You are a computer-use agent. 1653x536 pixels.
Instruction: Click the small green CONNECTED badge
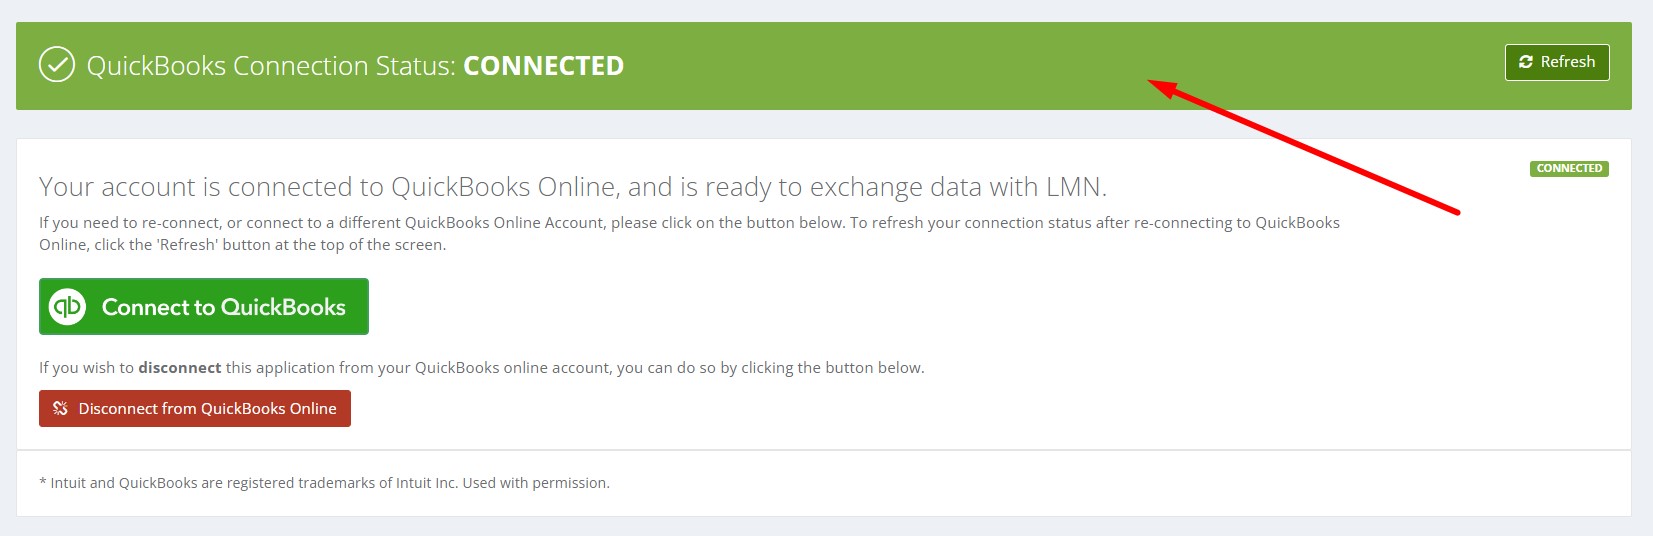[x=1569, y=169]
